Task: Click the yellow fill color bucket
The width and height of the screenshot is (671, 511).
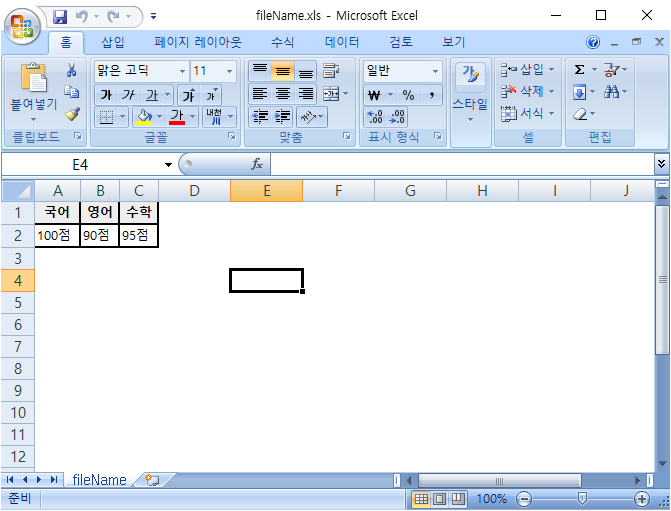Action: 143,116
